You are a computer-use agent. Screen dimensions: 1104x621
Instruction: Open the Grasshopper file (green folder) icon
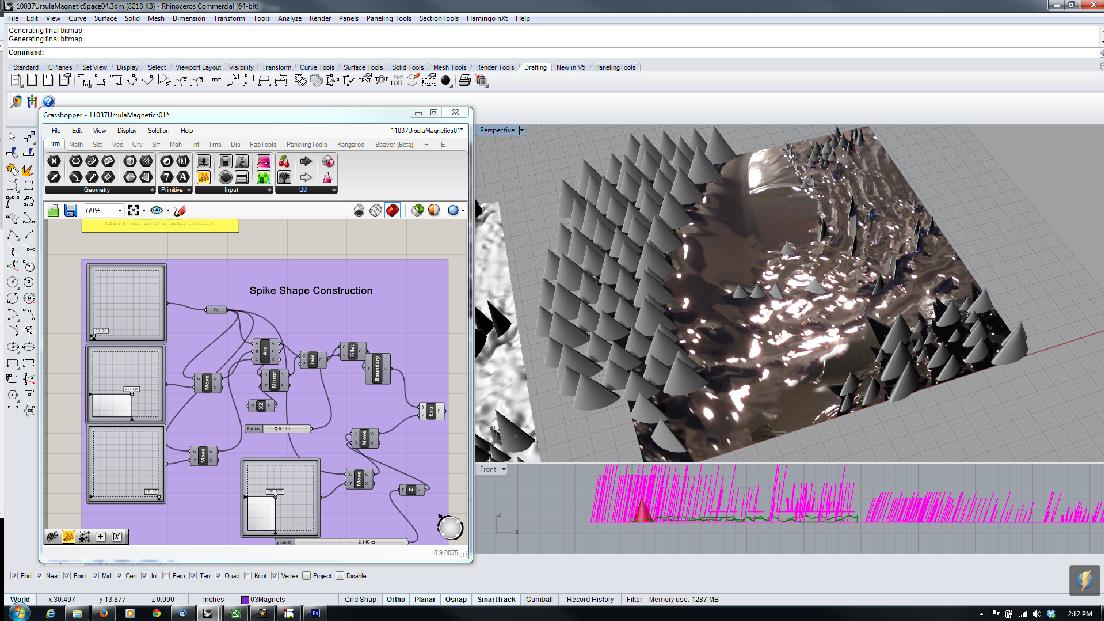tap(54, 211)
